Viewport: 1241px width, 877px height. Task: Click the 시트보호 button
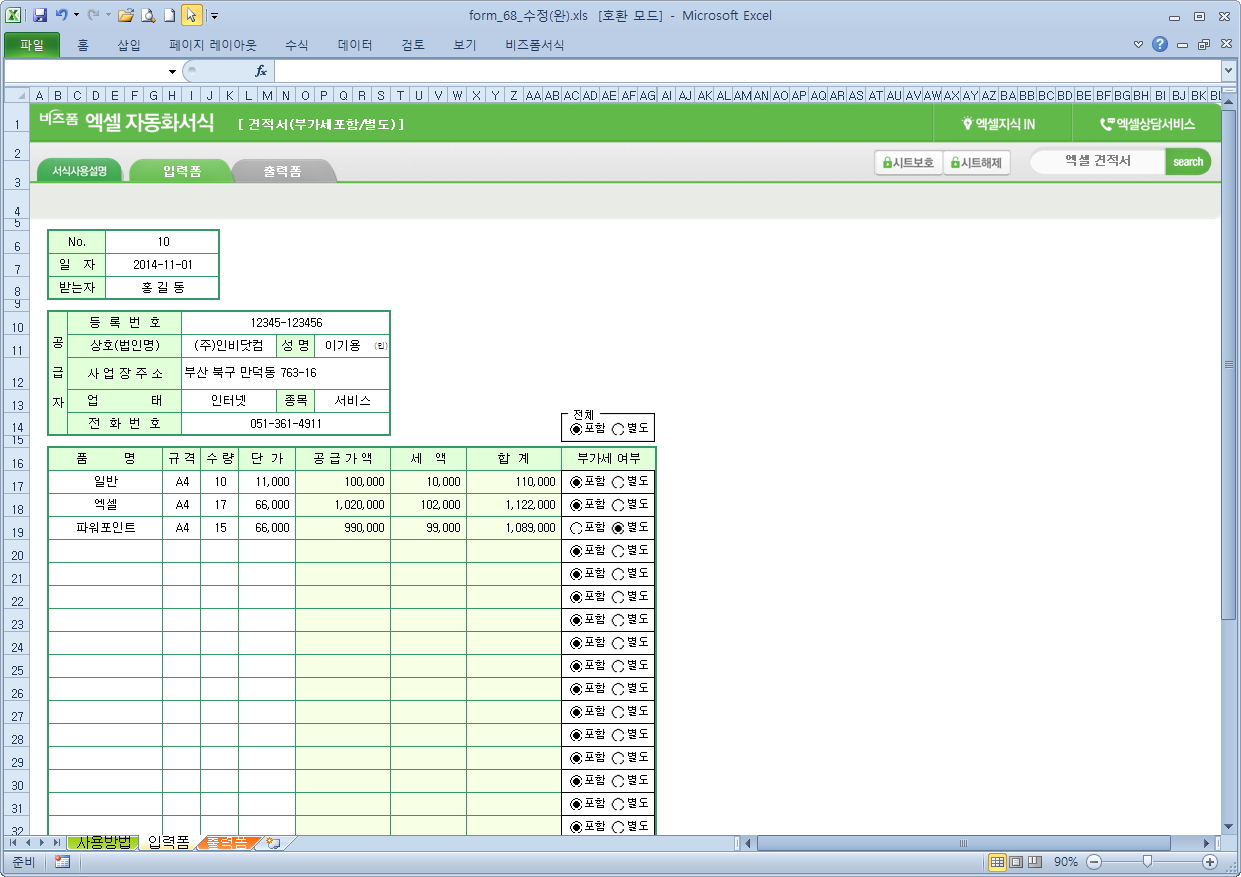[908, 162]
